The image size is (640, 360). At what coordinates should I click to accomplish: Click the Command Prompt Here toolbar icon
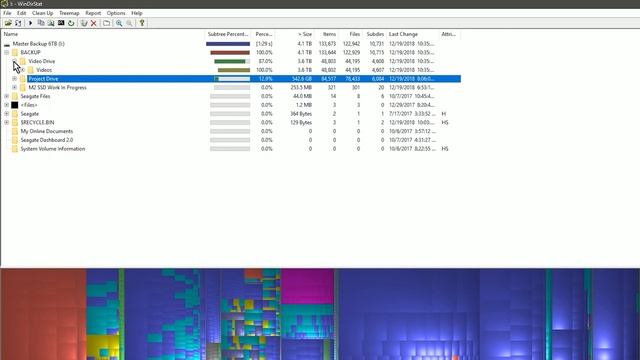pos(61,23)
